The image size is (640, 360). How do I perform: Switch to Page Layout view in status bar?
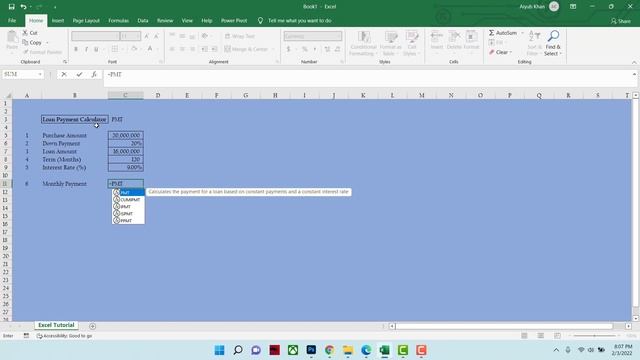(x=540, y=336)
